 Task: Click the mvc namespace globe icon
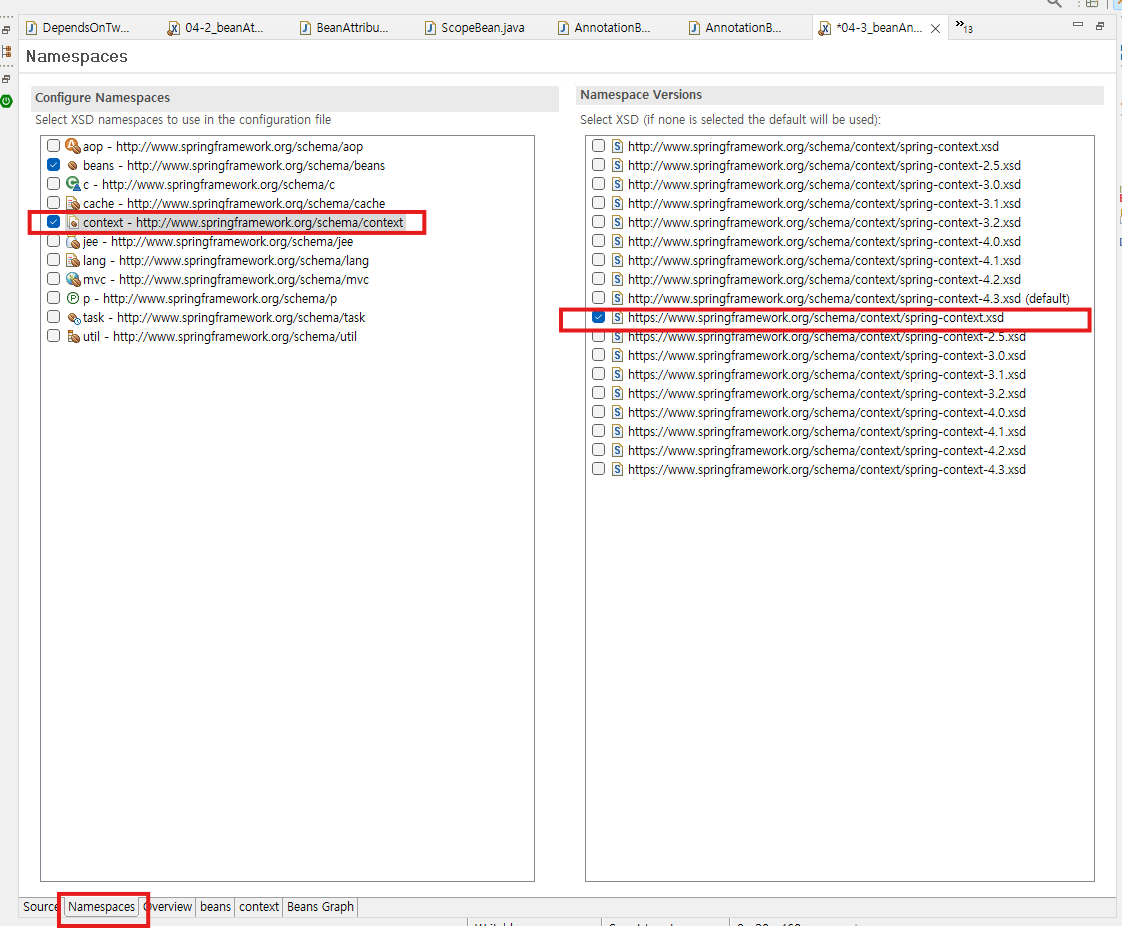[72, 279]
